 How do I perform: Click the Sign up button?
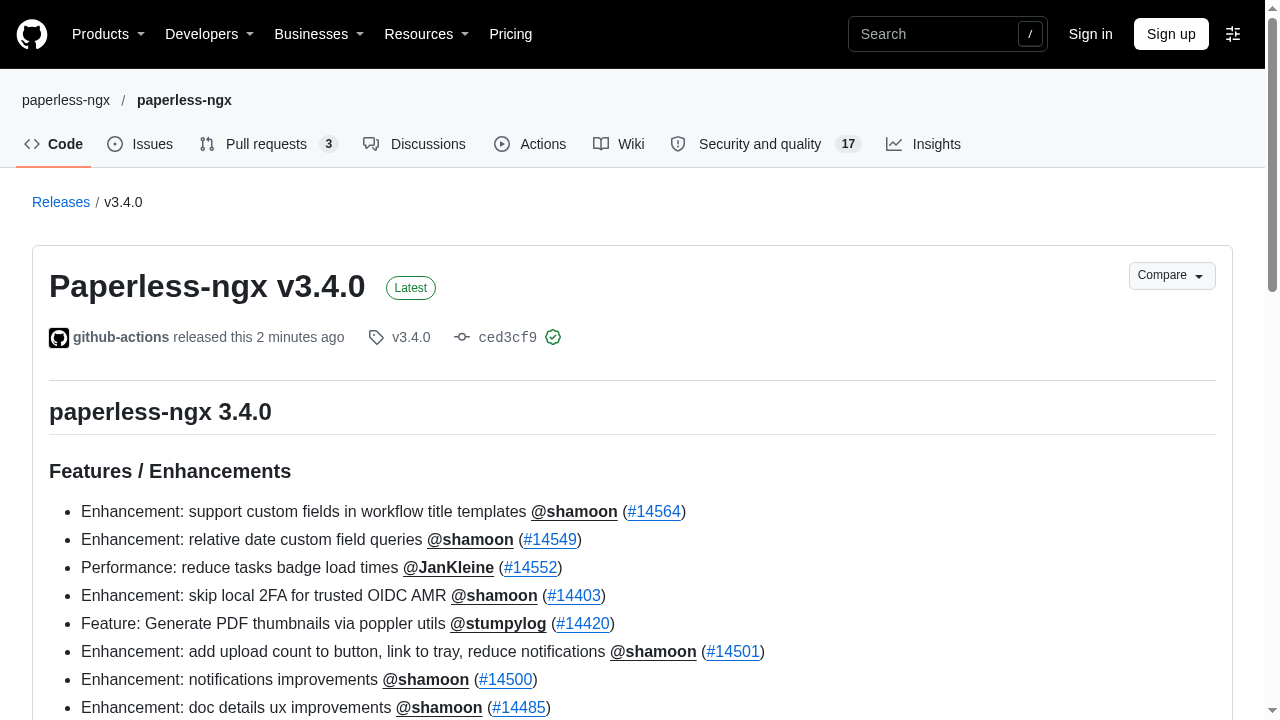click(x=1171, y=34)
